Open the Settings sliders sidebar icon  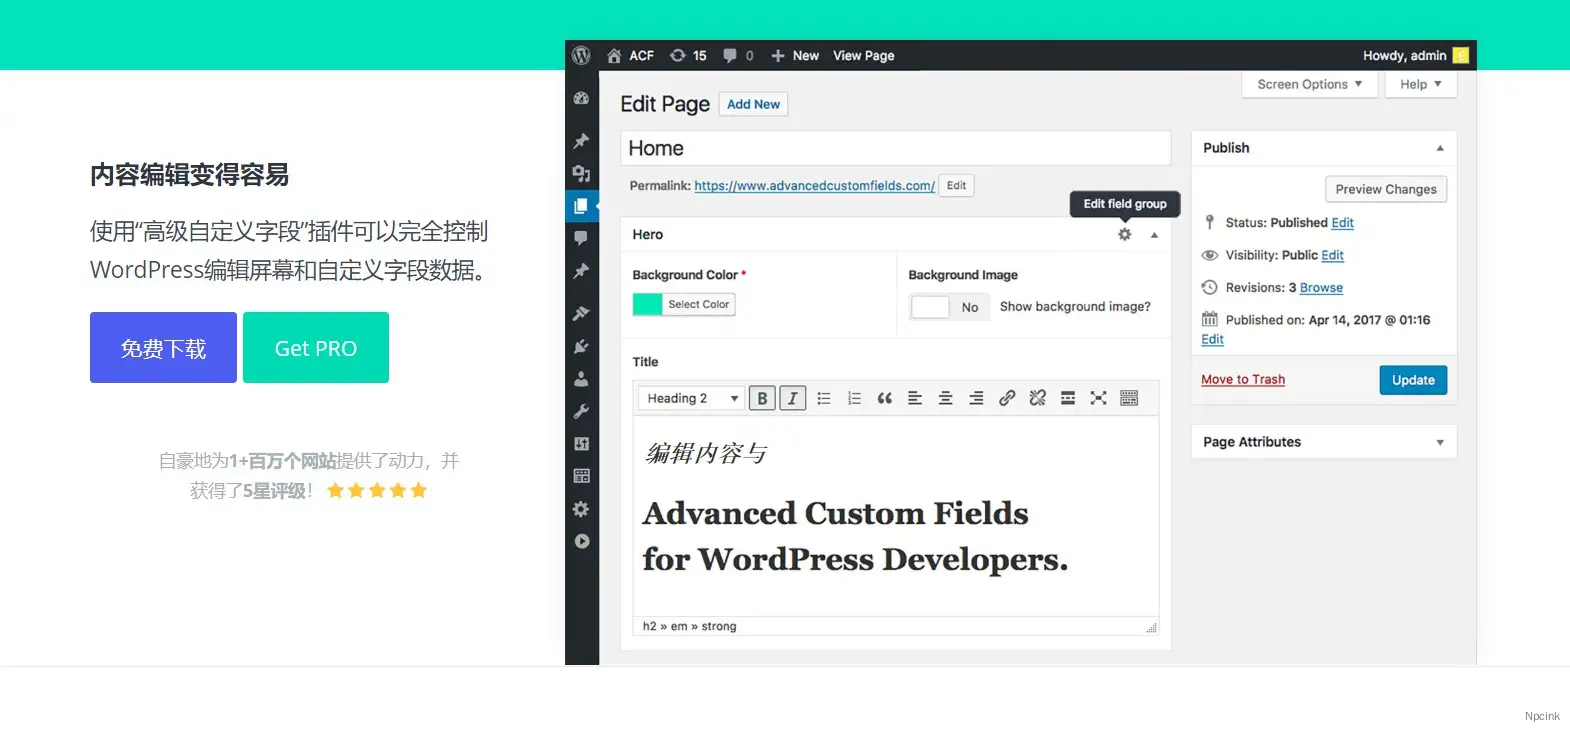(x=581, y=444)
